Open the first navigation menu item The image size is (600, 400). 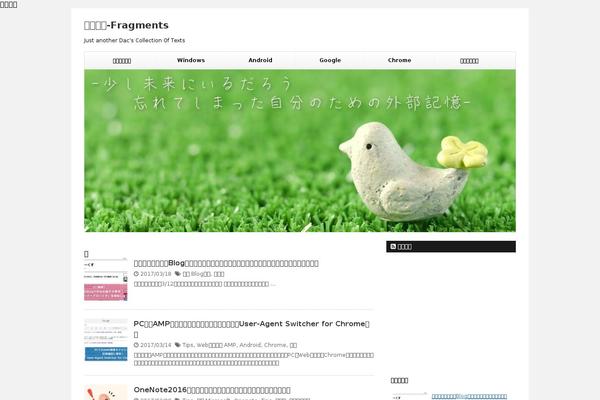click(x=121, y=60)
